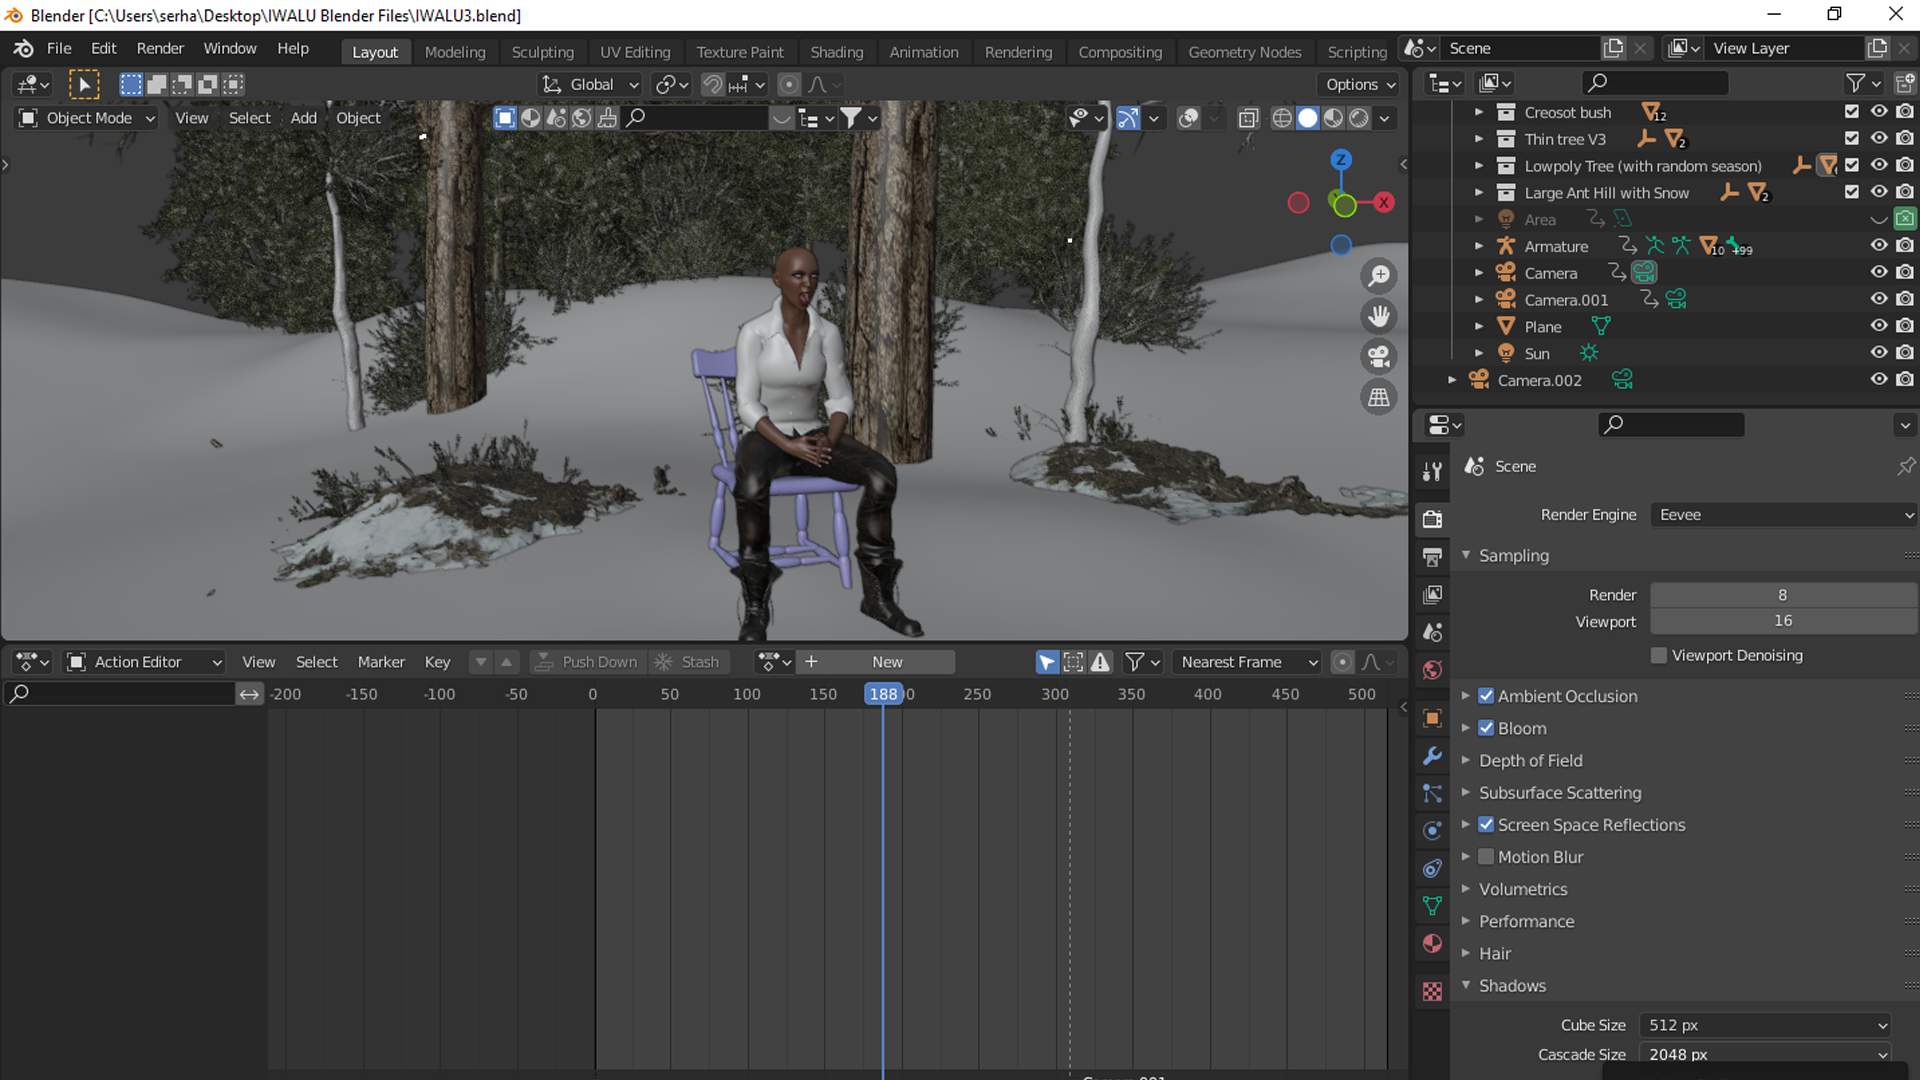Open the Tool properties tab

[x=1432, y=472]
